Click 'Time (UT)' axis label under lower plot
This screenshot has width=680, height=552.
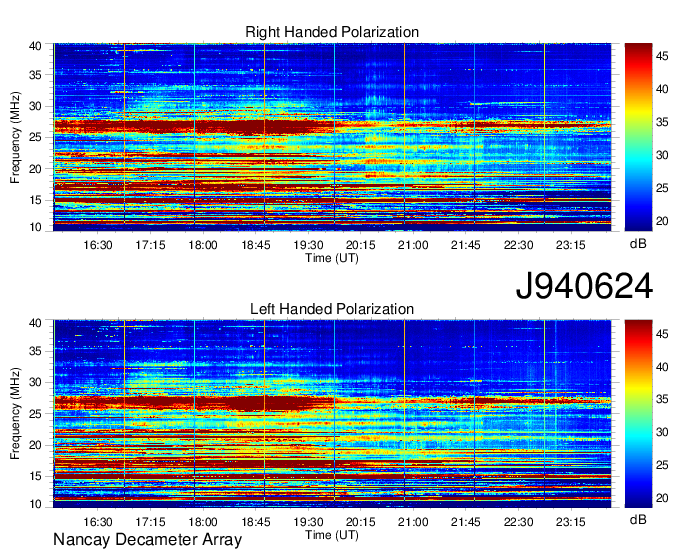coord(332,535)
